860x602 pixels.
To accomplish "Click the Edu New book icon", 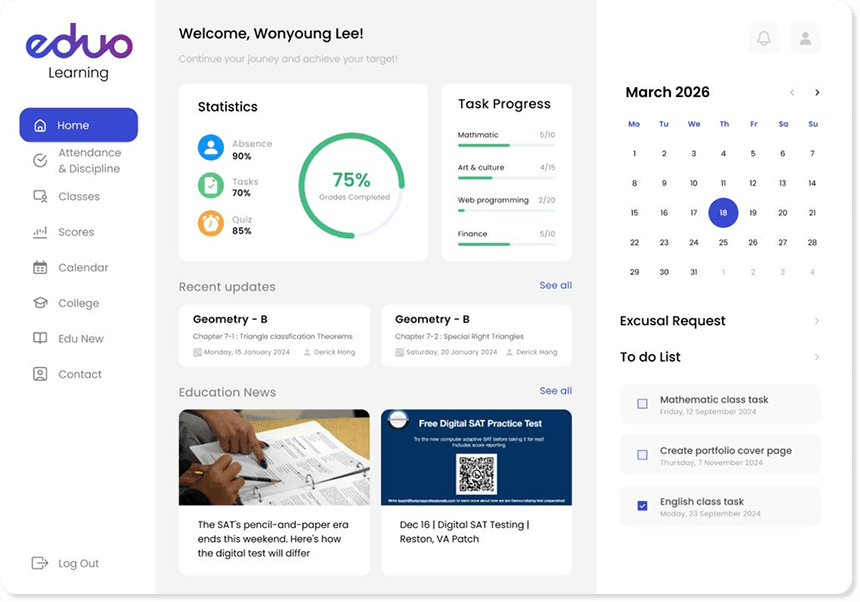I will tap(40, 338).
